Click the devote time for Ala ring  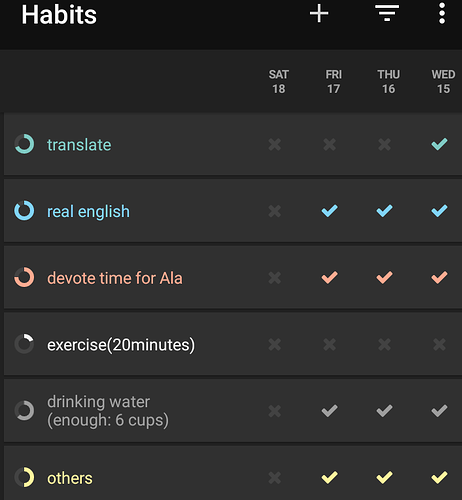[24, 277]
